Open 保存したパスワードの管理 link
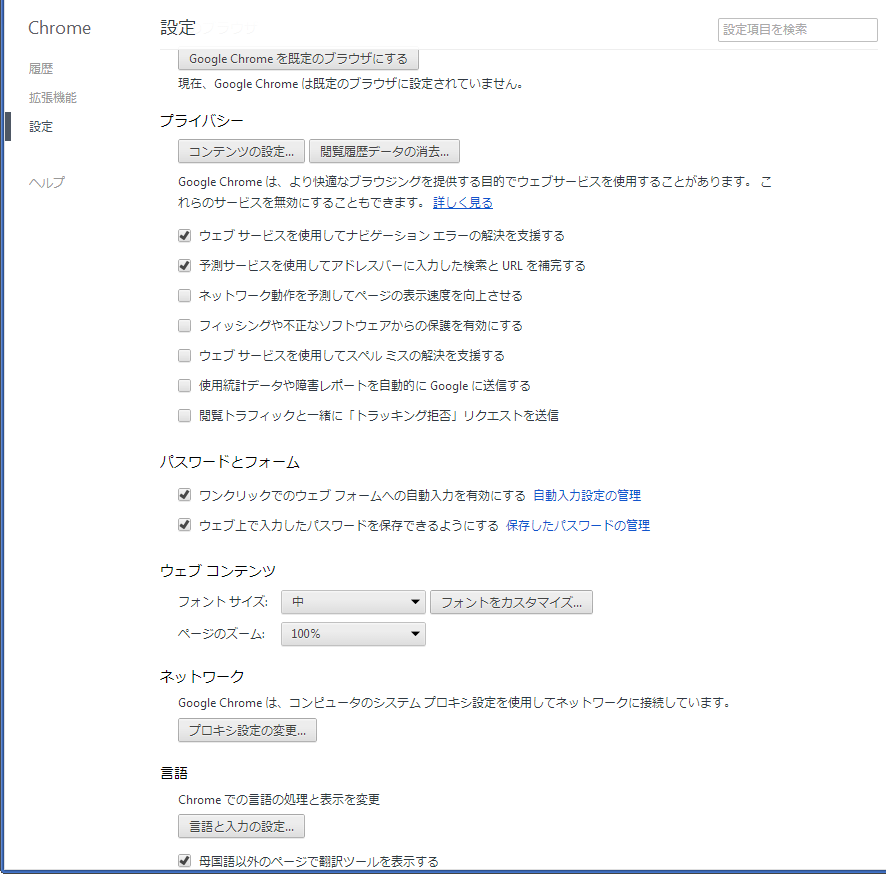 pos(578,526)
